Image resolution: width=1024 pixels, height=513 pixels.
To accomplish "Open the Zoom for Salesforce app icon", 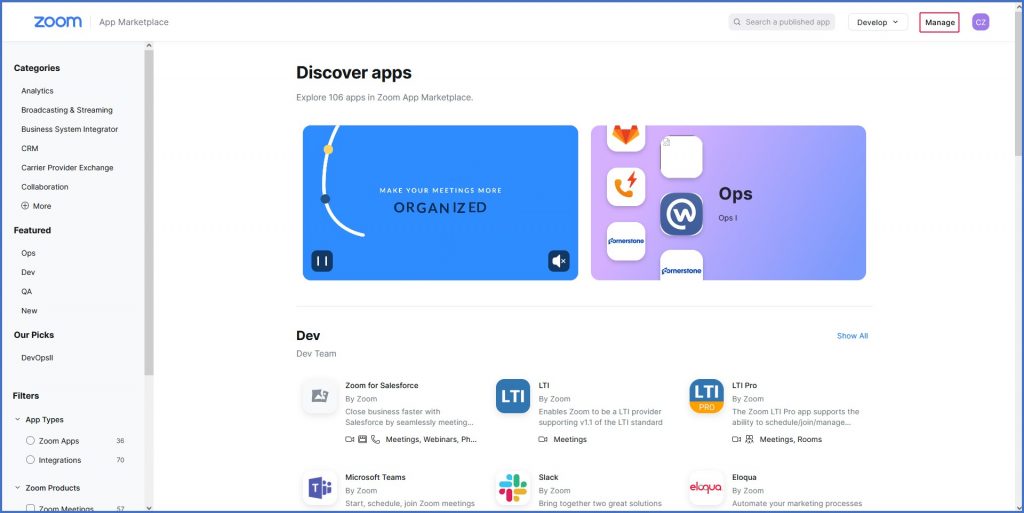I will (320, 397).
